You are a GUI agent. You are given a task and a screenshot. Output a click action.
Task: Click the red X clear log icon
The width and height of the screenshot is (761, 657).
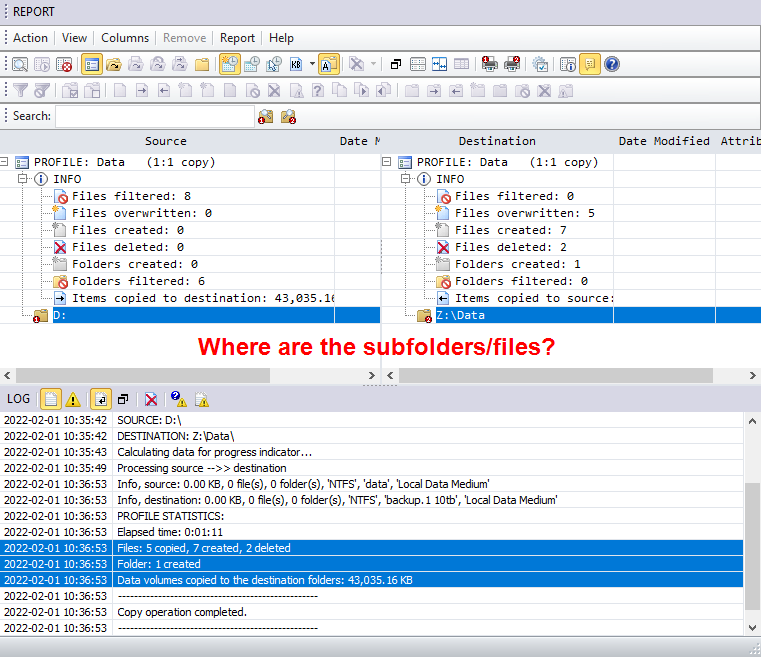151,399
